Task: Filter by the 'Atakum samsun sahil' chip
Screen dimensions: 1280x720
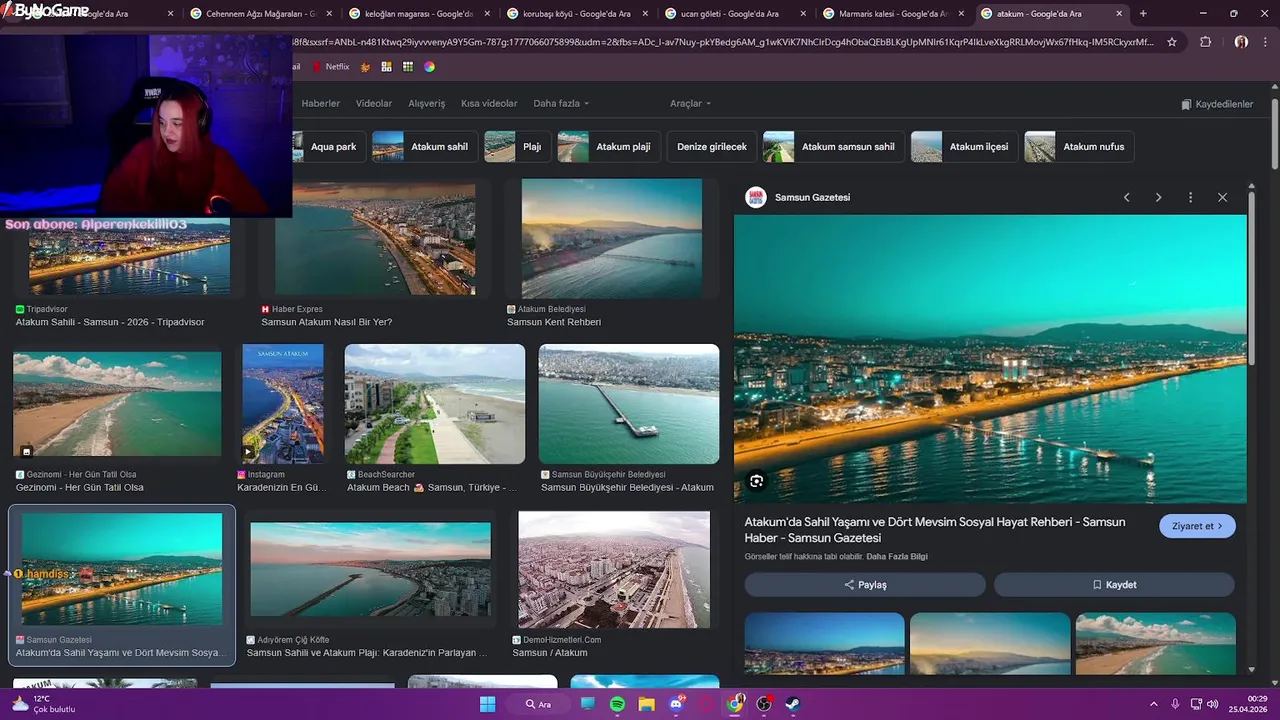Action: [x=833, y=147]
